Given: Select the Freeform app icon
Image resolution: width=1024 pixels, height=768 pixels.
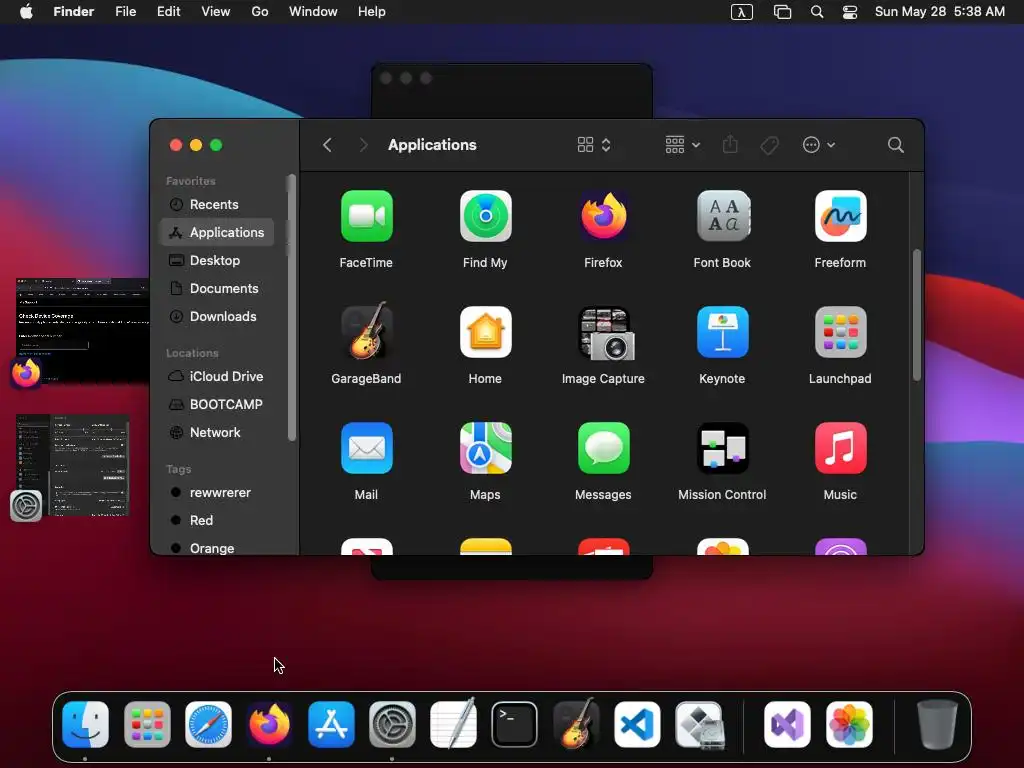Looking at the screenshot, I should pos(840,216).
